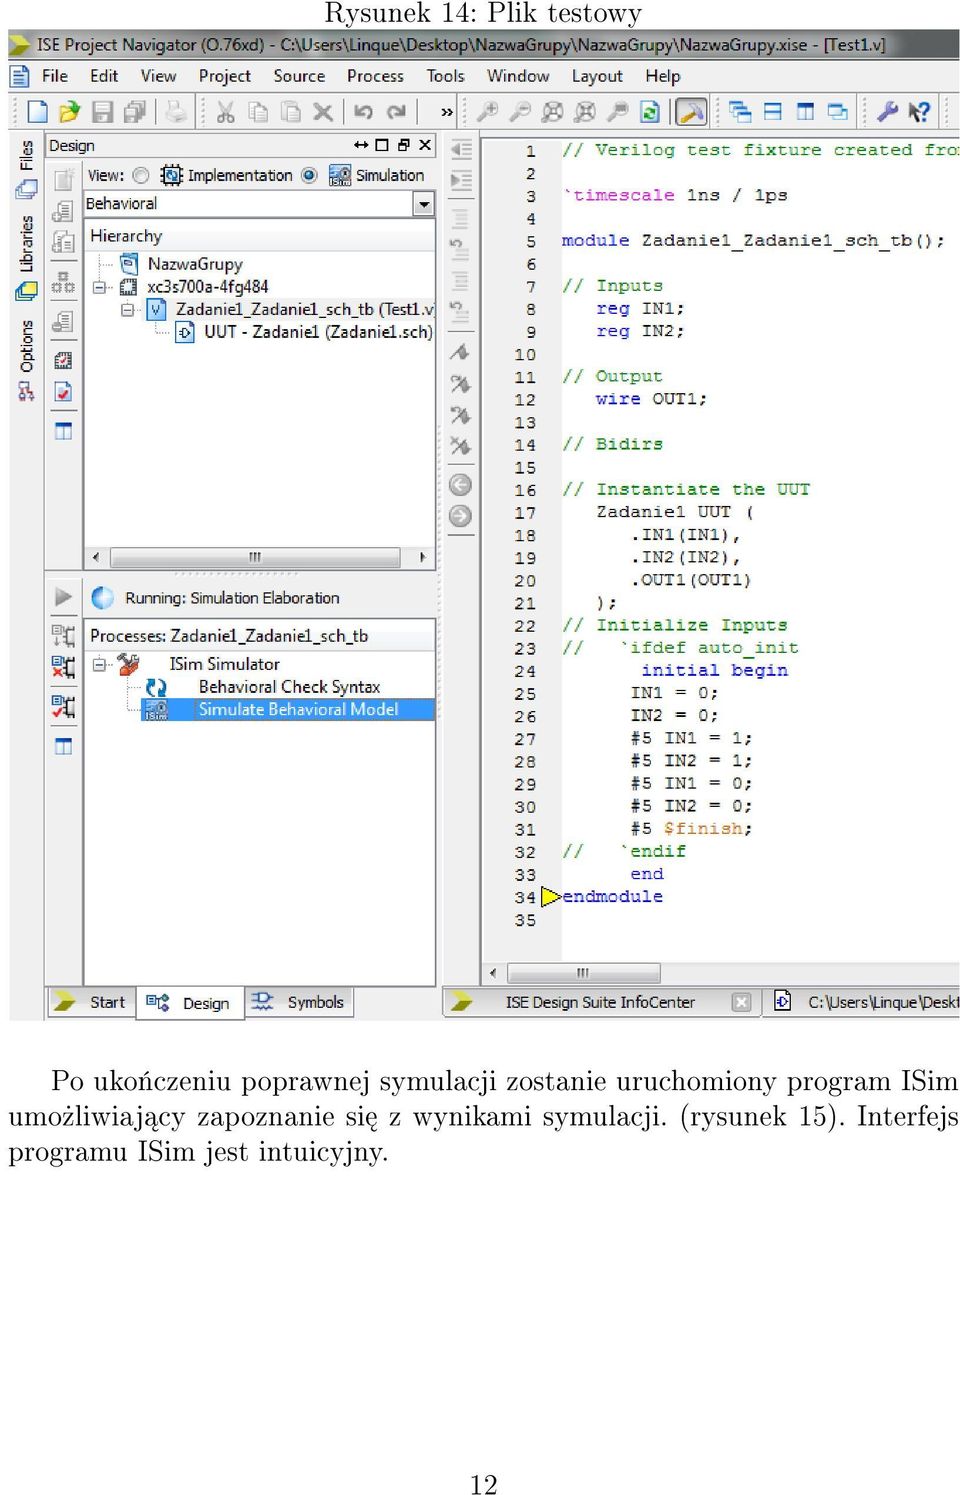The image size is (960, 1495).
Task: Open the Libraries vertical side tab
Action: 26,256
